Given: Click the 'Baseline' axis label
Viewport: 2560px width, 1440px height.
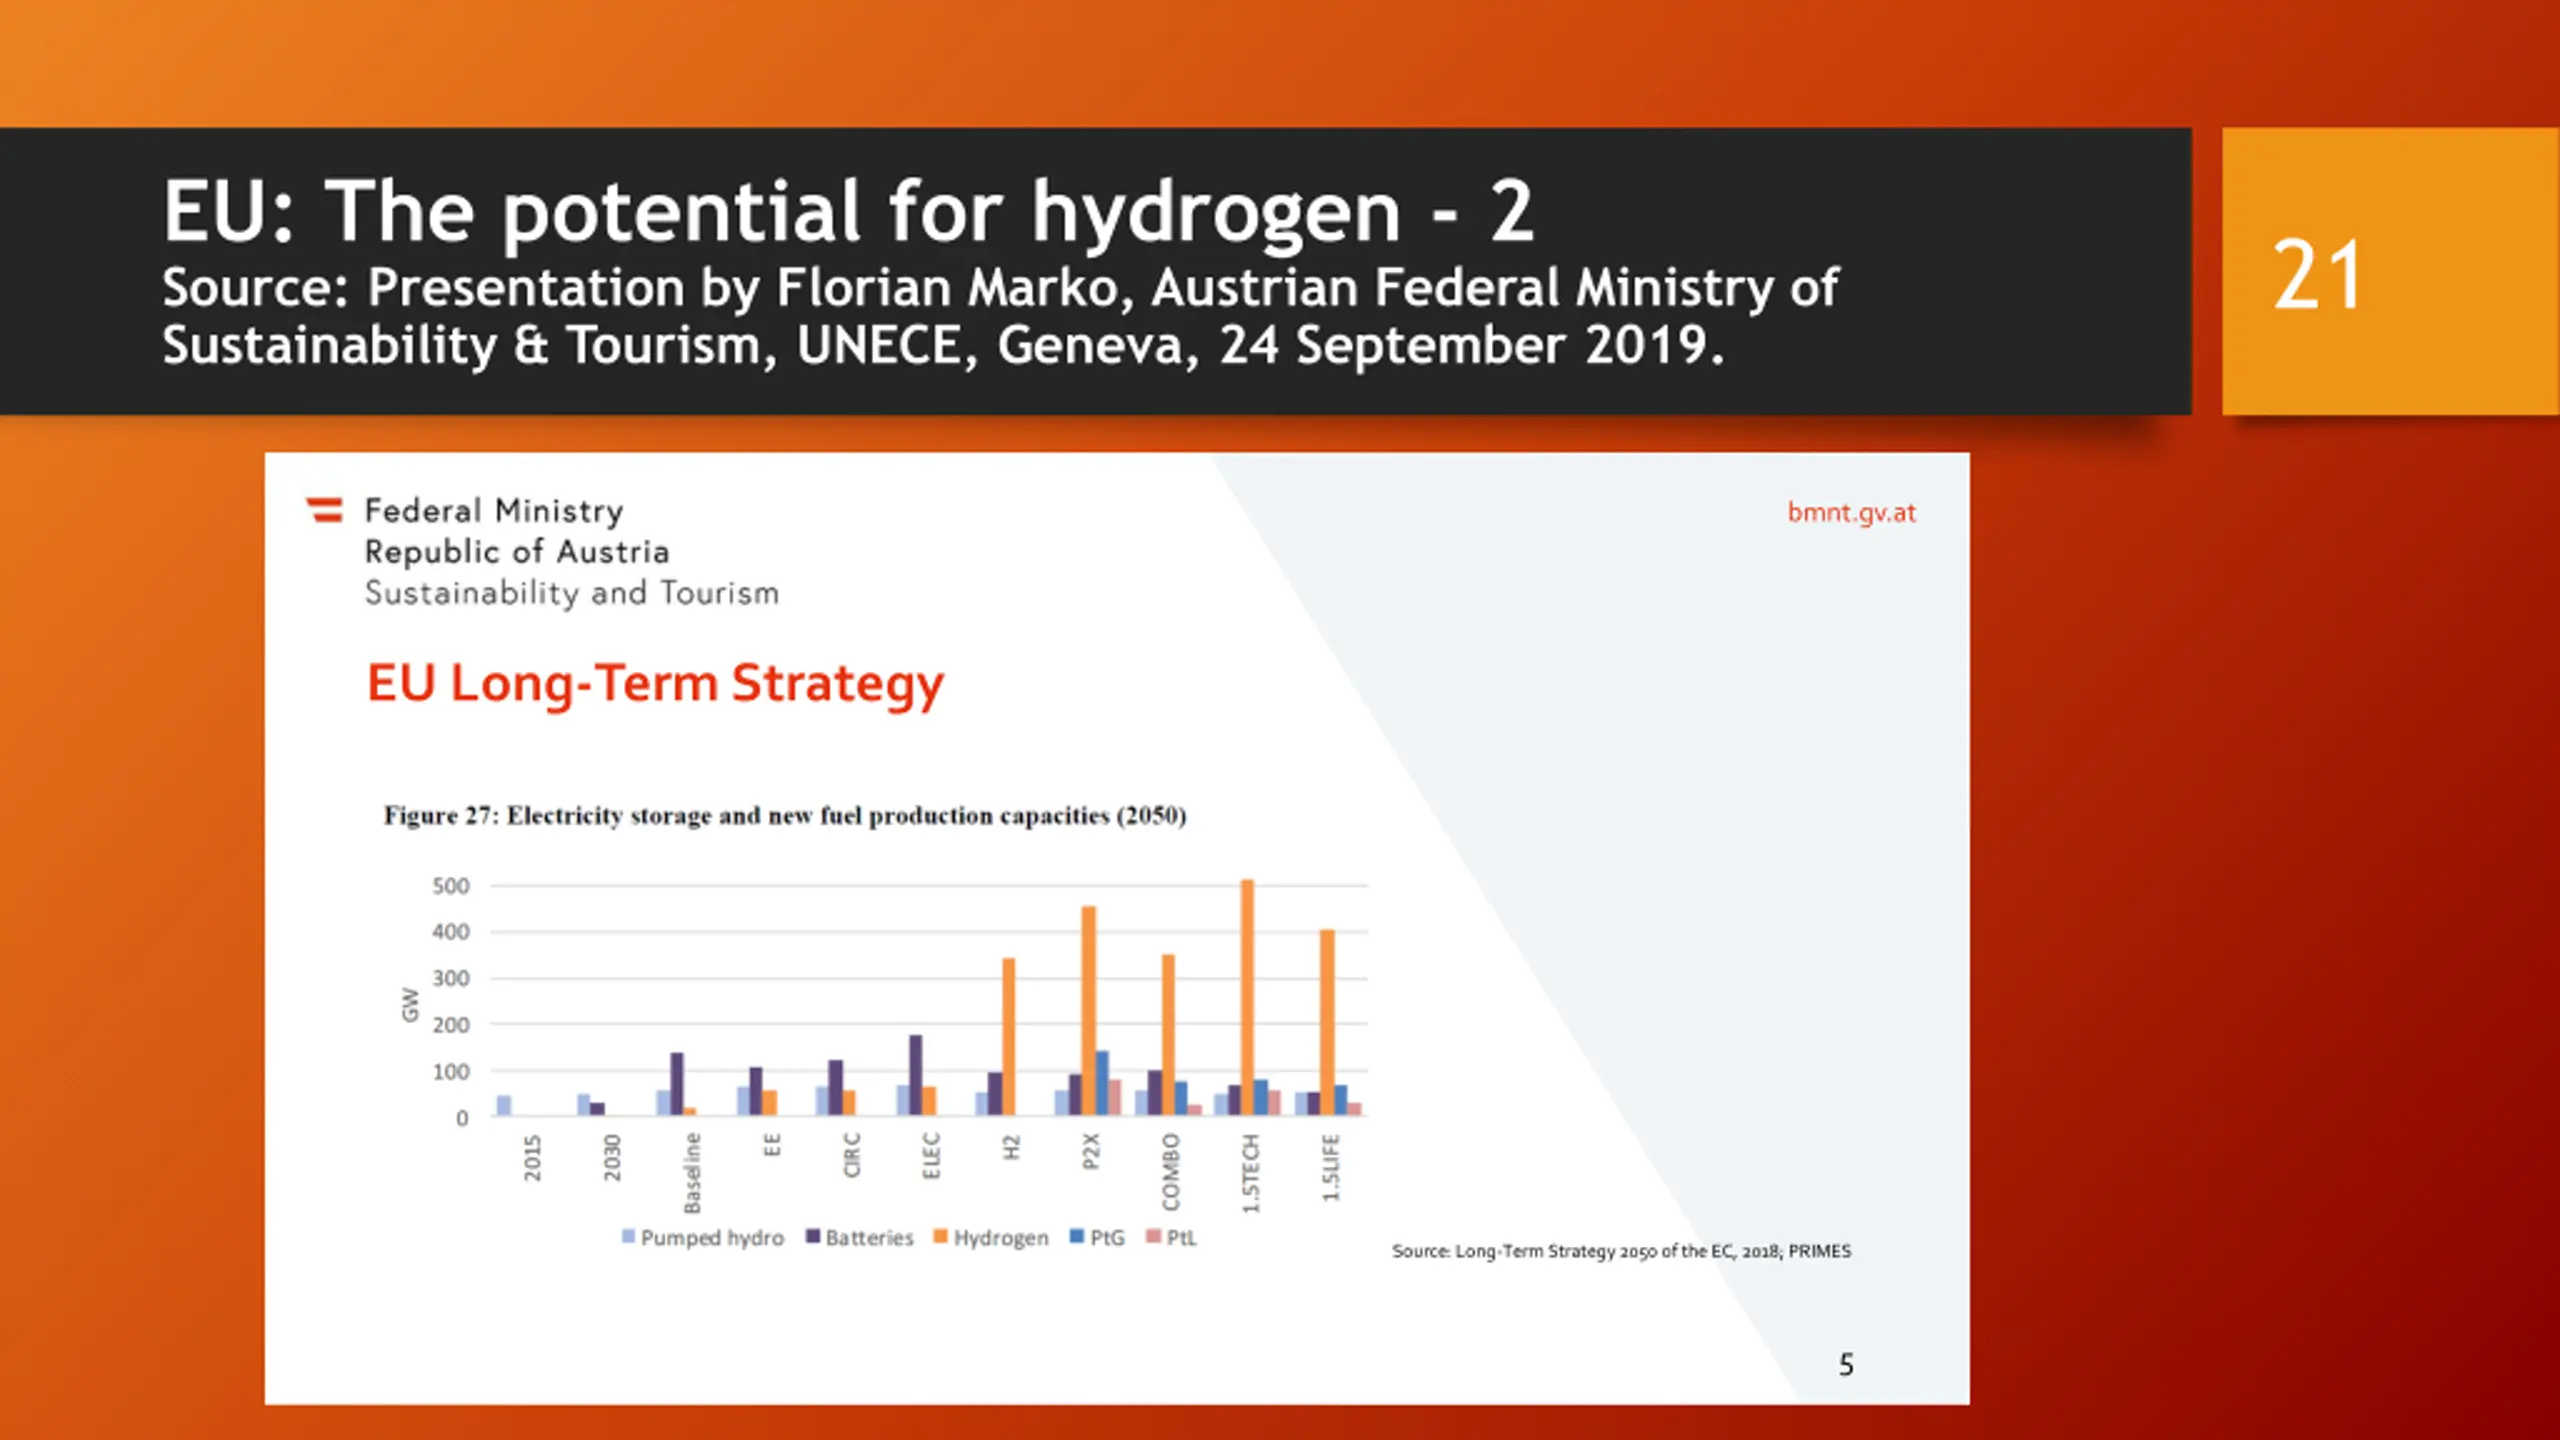Looking at the screenshot, I should 692,1172.
